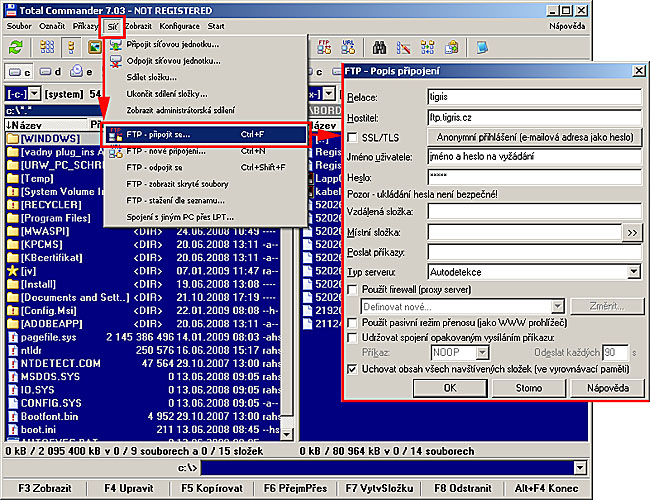Click Nápověda button in FTP dialog
Screen dimensions: 650x500
[x=607, y=388]
